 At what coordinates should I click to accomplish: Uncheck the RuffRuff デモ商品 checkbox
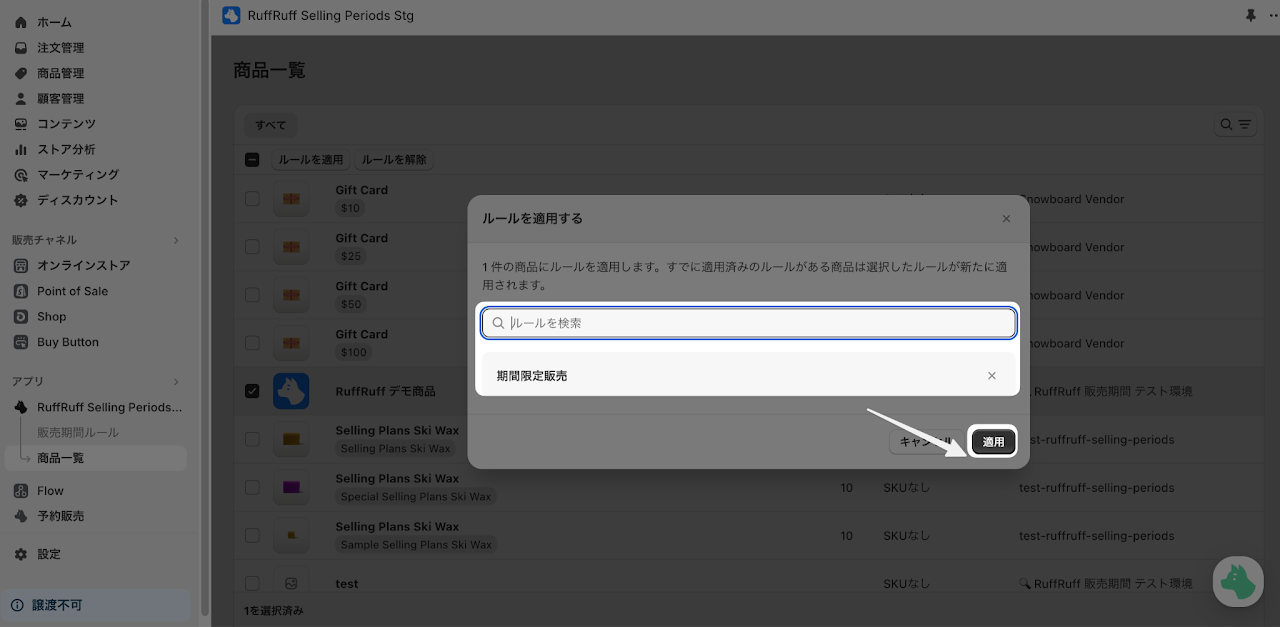[x=252, y=391]
